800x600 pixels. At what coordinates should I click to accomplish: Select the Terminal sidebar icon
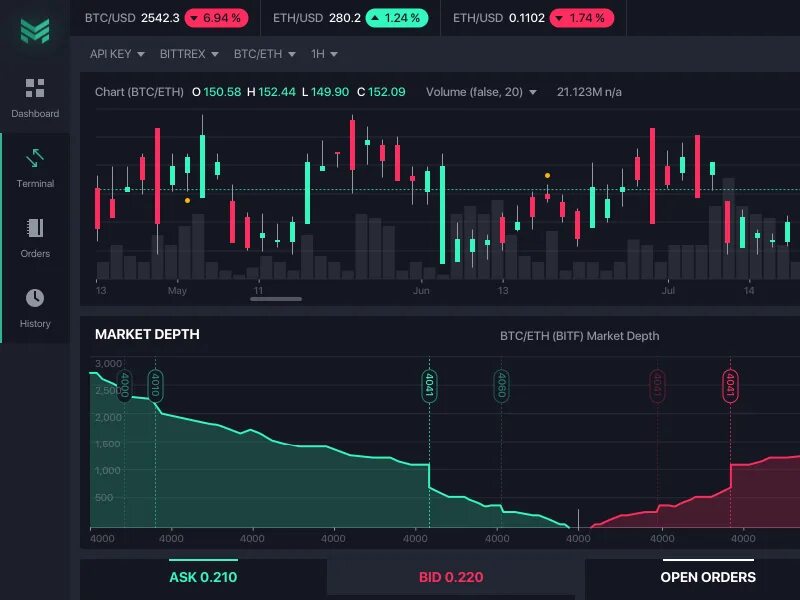35,166
